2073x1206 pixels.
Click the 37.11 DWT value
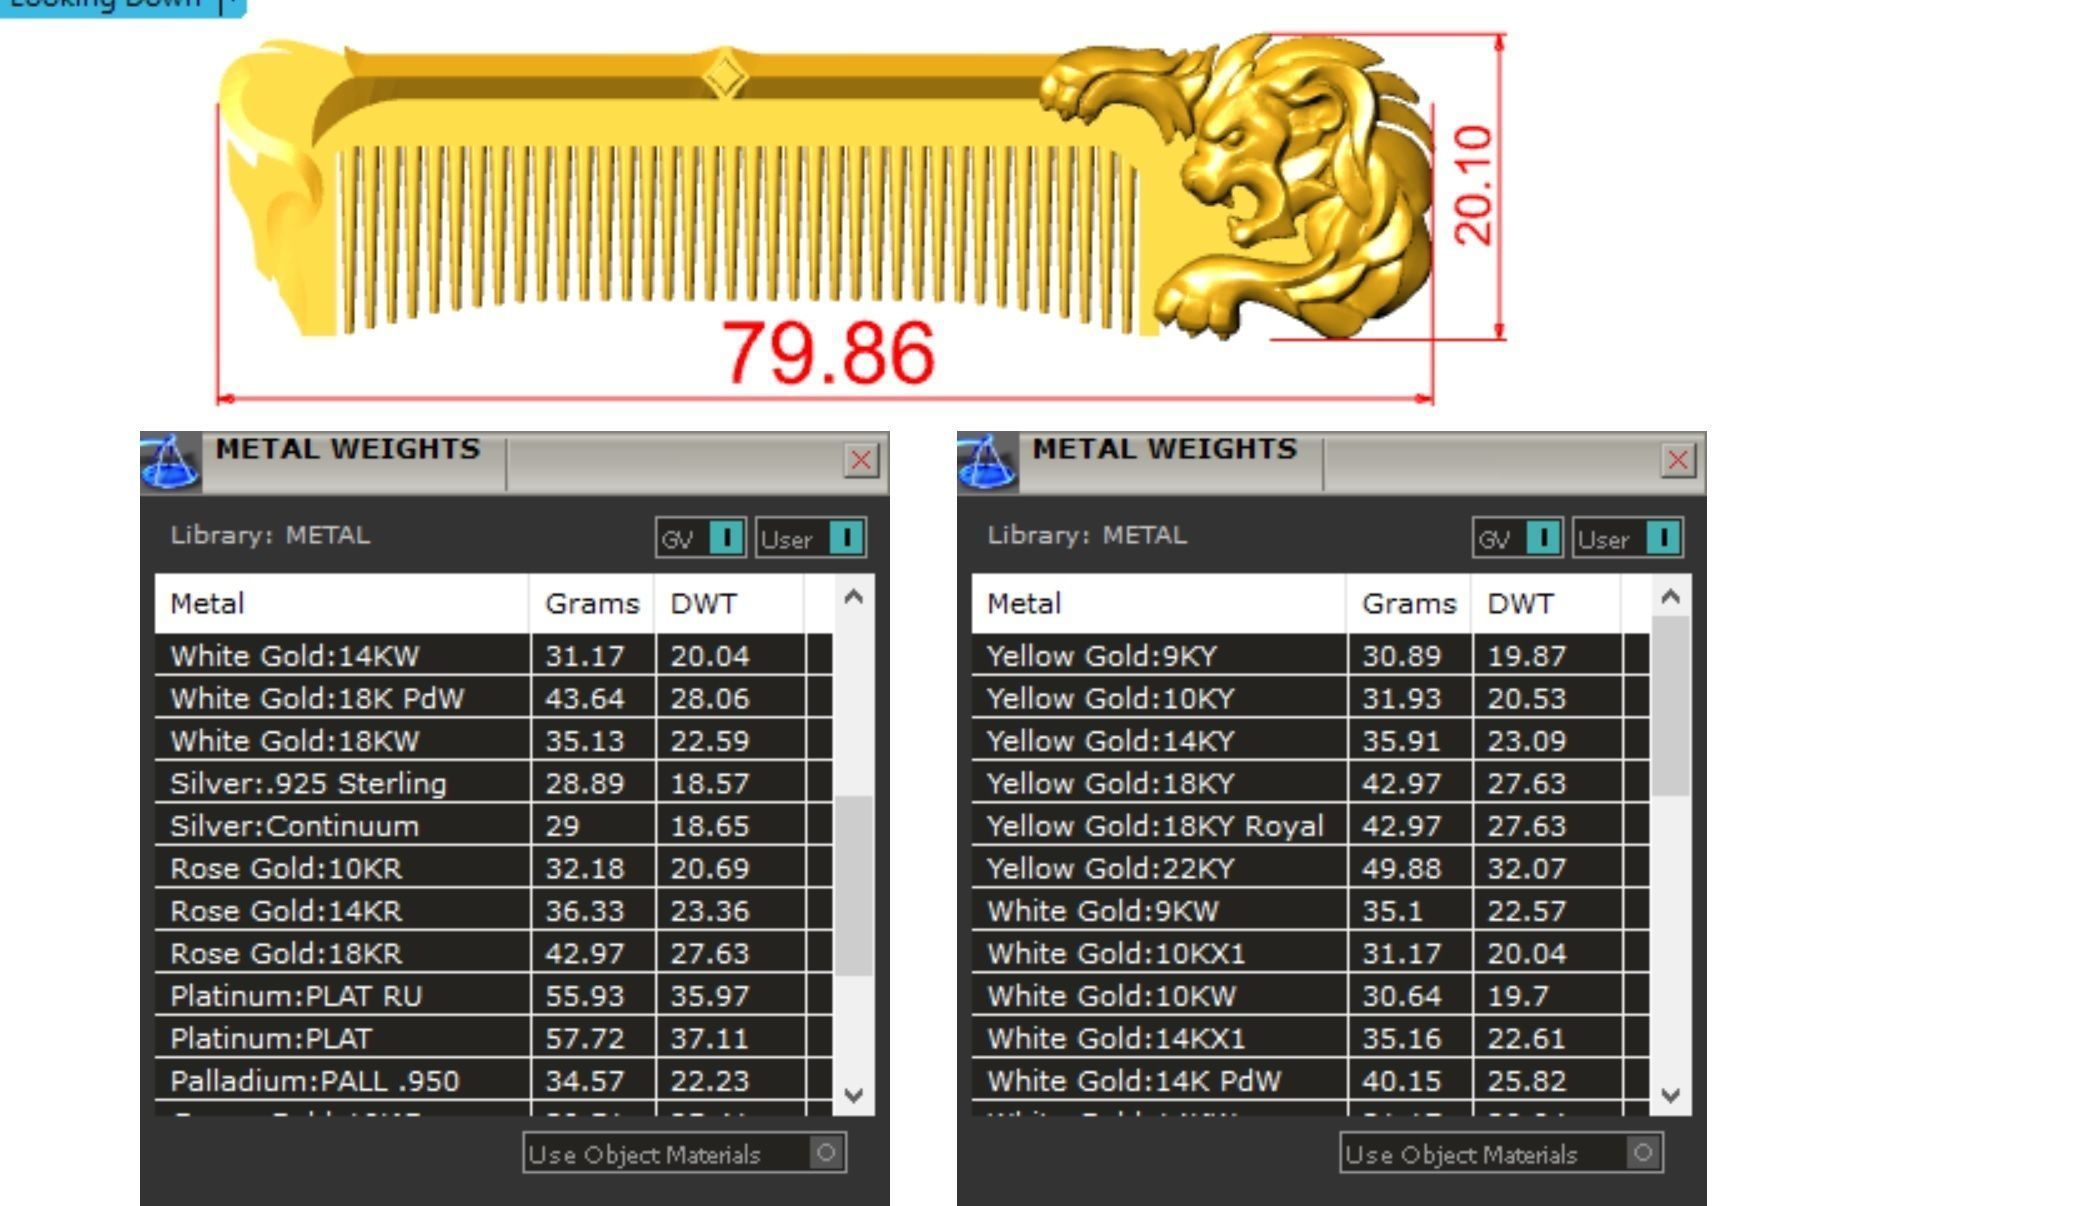coord(709,1038)
